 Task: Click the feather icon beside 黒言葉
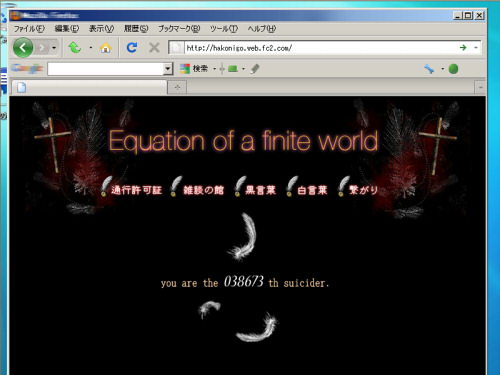click(x=239, y=186)
